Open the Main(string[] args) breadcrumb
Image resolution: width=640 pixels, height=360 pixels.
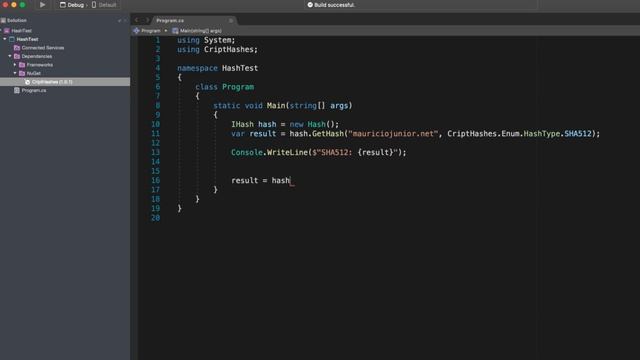[x=201, y=31]
